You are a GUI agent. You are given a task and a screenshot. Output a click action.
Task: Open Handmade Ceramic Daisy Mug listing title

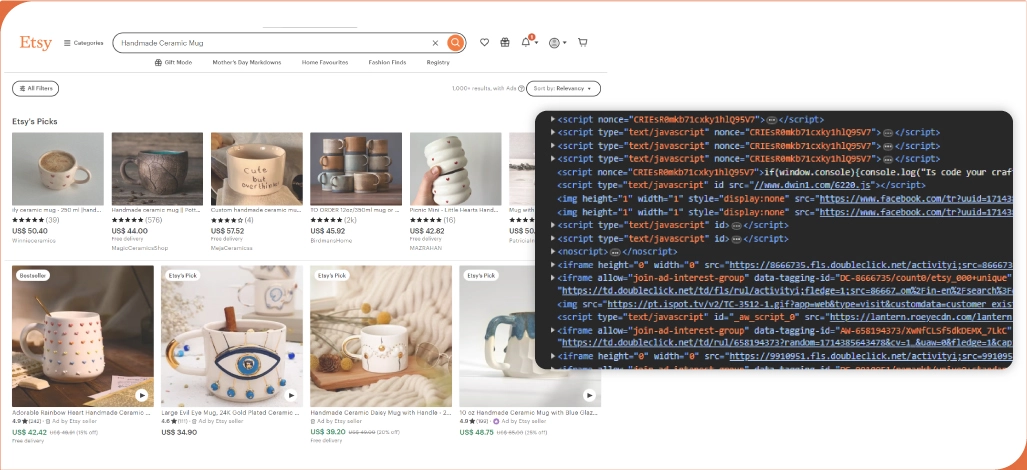click(x=381, y=413)
